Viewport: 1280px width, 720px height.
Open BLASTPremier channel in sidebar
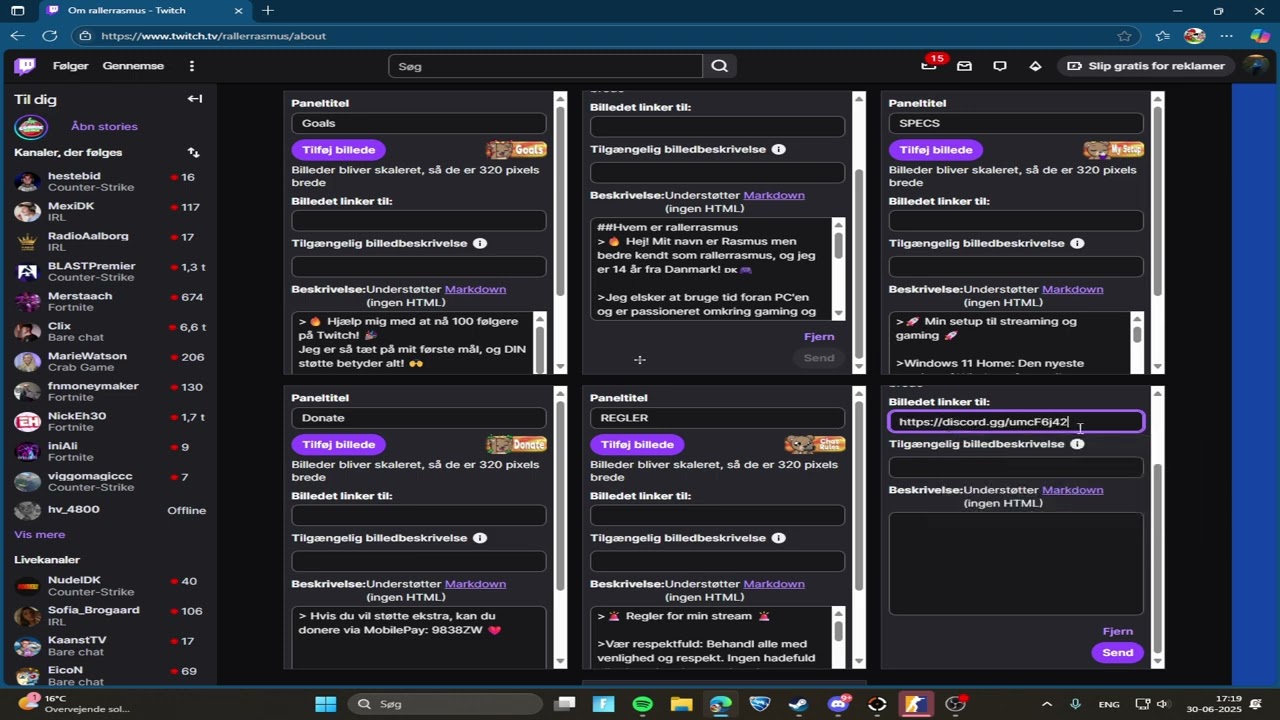point(108,272)
